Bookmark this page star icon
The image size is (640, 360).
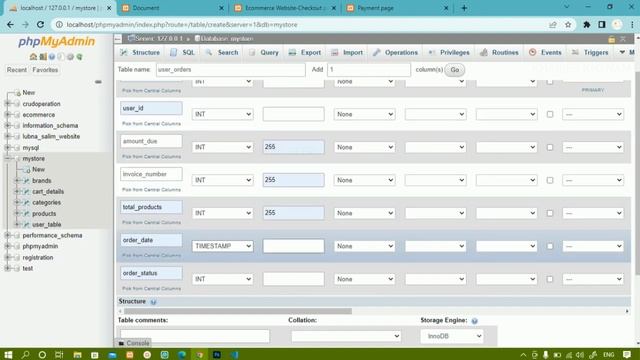coord(568,24)
